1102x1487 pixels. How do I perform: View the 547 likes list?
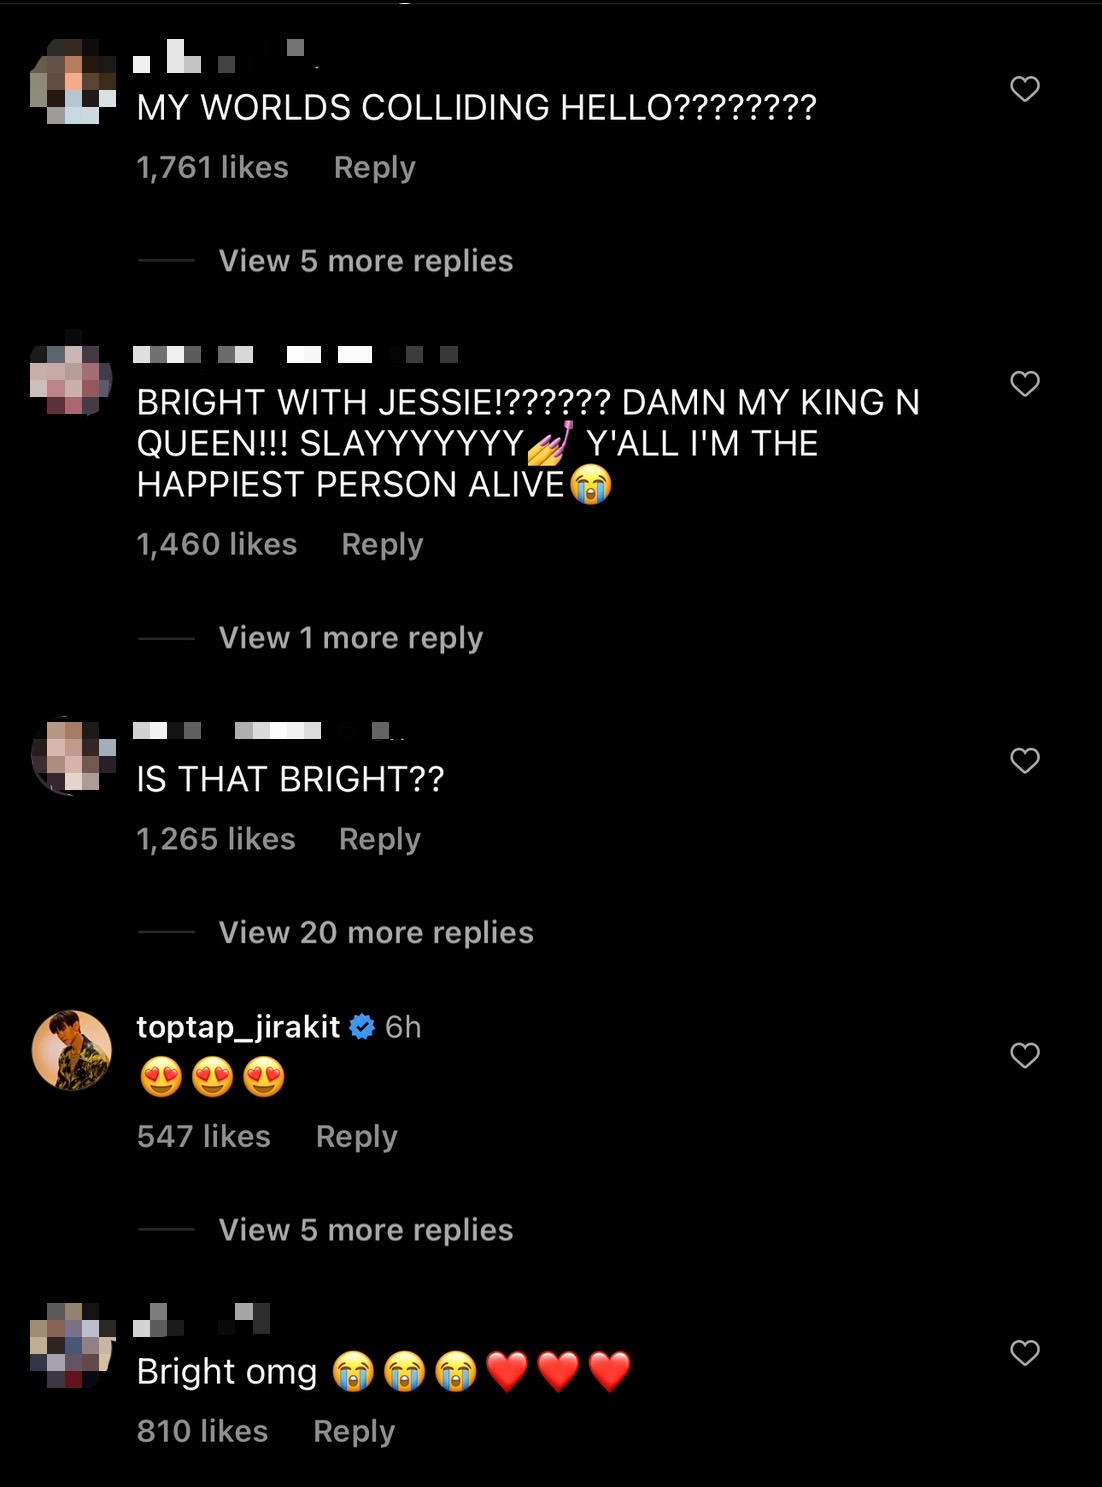[x=204, y=1137]
